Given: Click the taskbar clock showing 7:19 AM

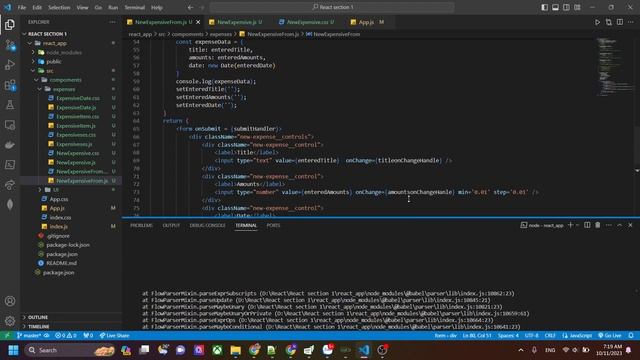Looking at the screenshot, I should (609, 350).
